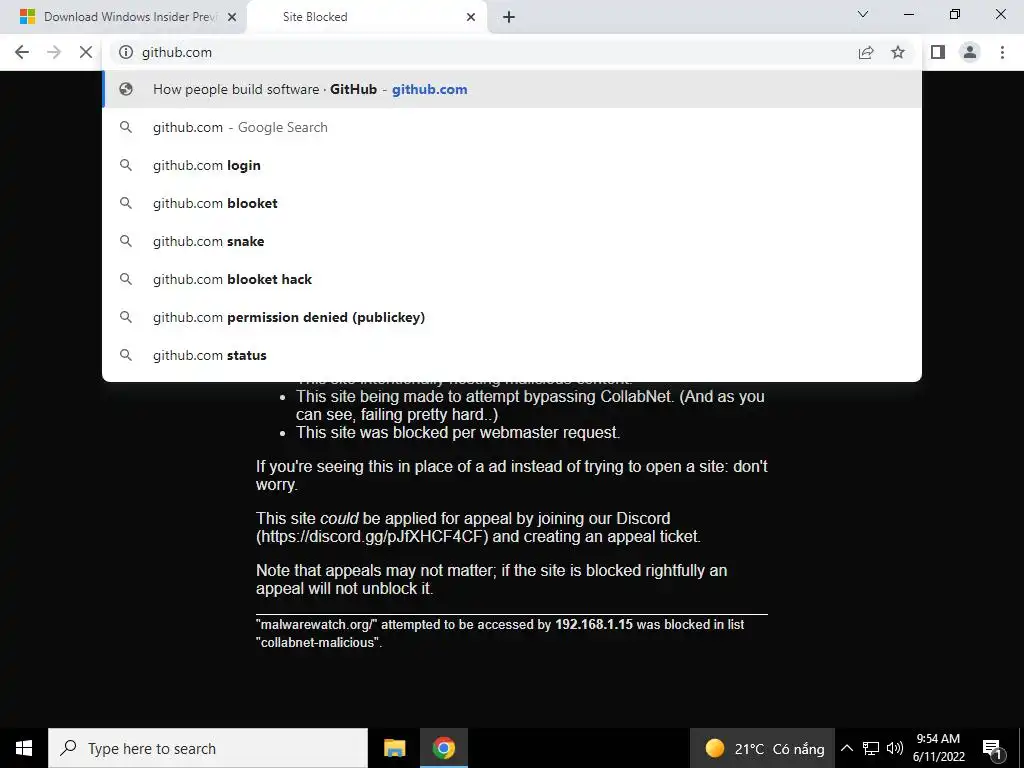Screen dimensions: 1024x768
Task: Open Chrome's three-dot menu
Action: coord(1002,52)
